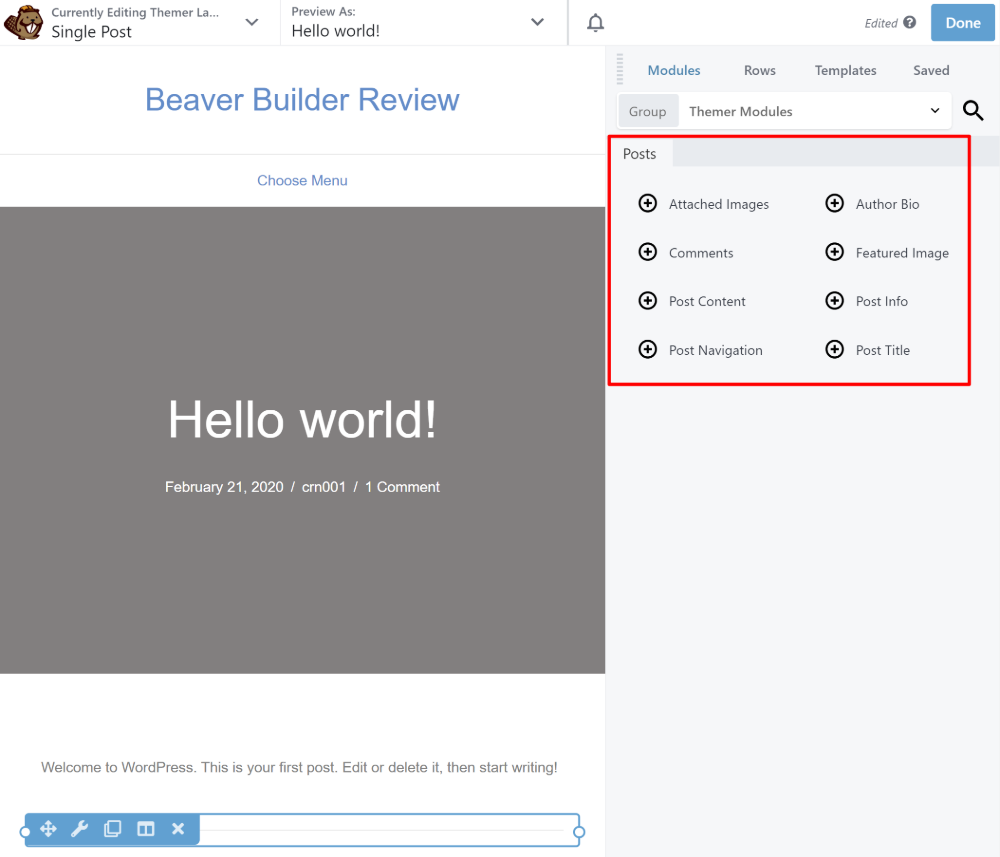Click the February 21, 2020 post date
This screenshot has height=857, width=1000.
click(x=224, y=487)
